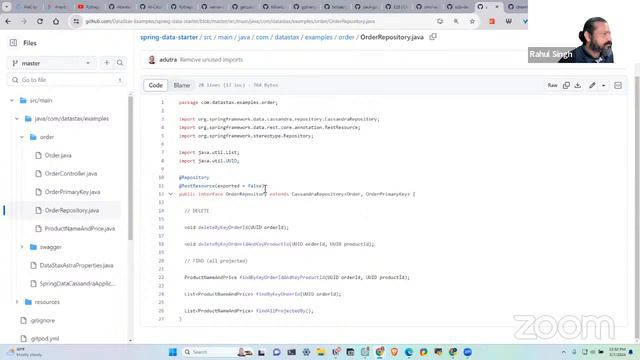
Task: Bookmark this page star icon
Action: pos(472,21)
